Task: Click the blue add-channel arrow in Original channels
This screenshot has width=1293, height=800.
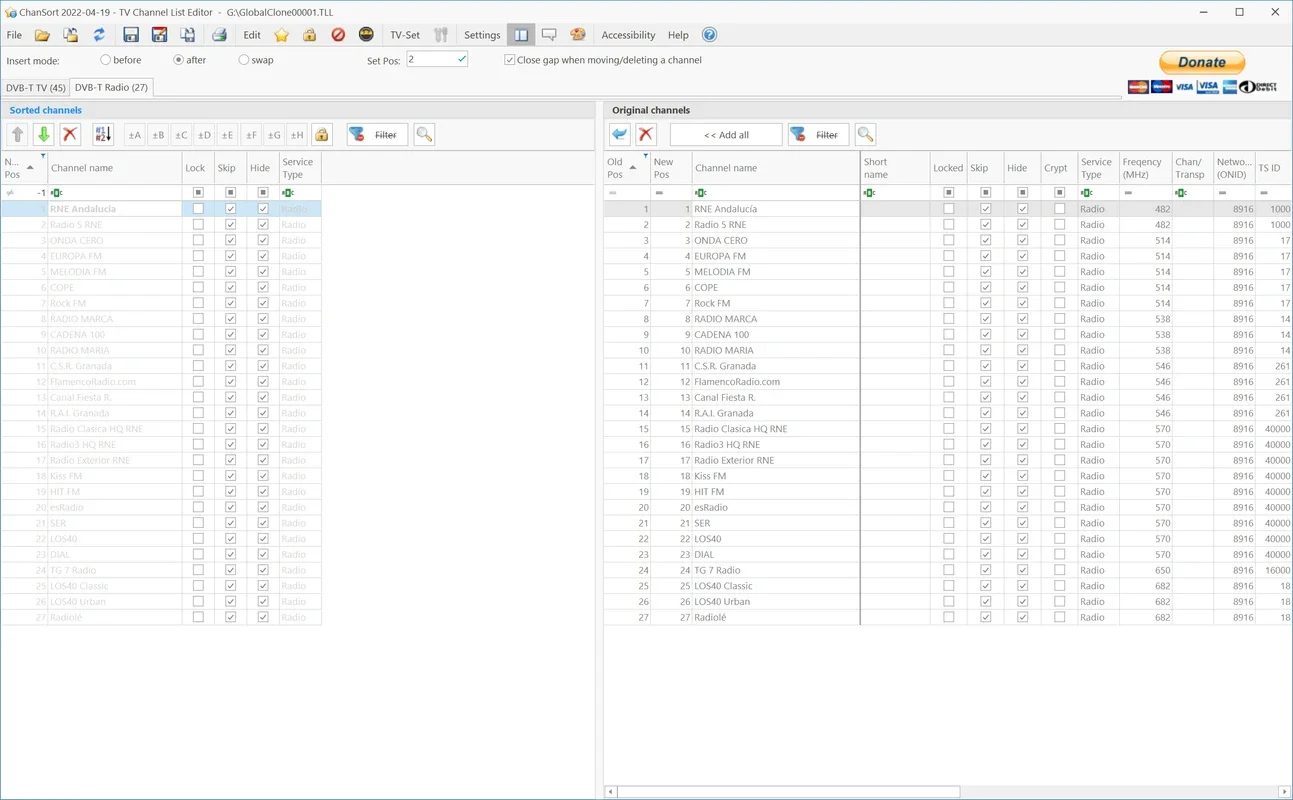Action: click(619, 134)
